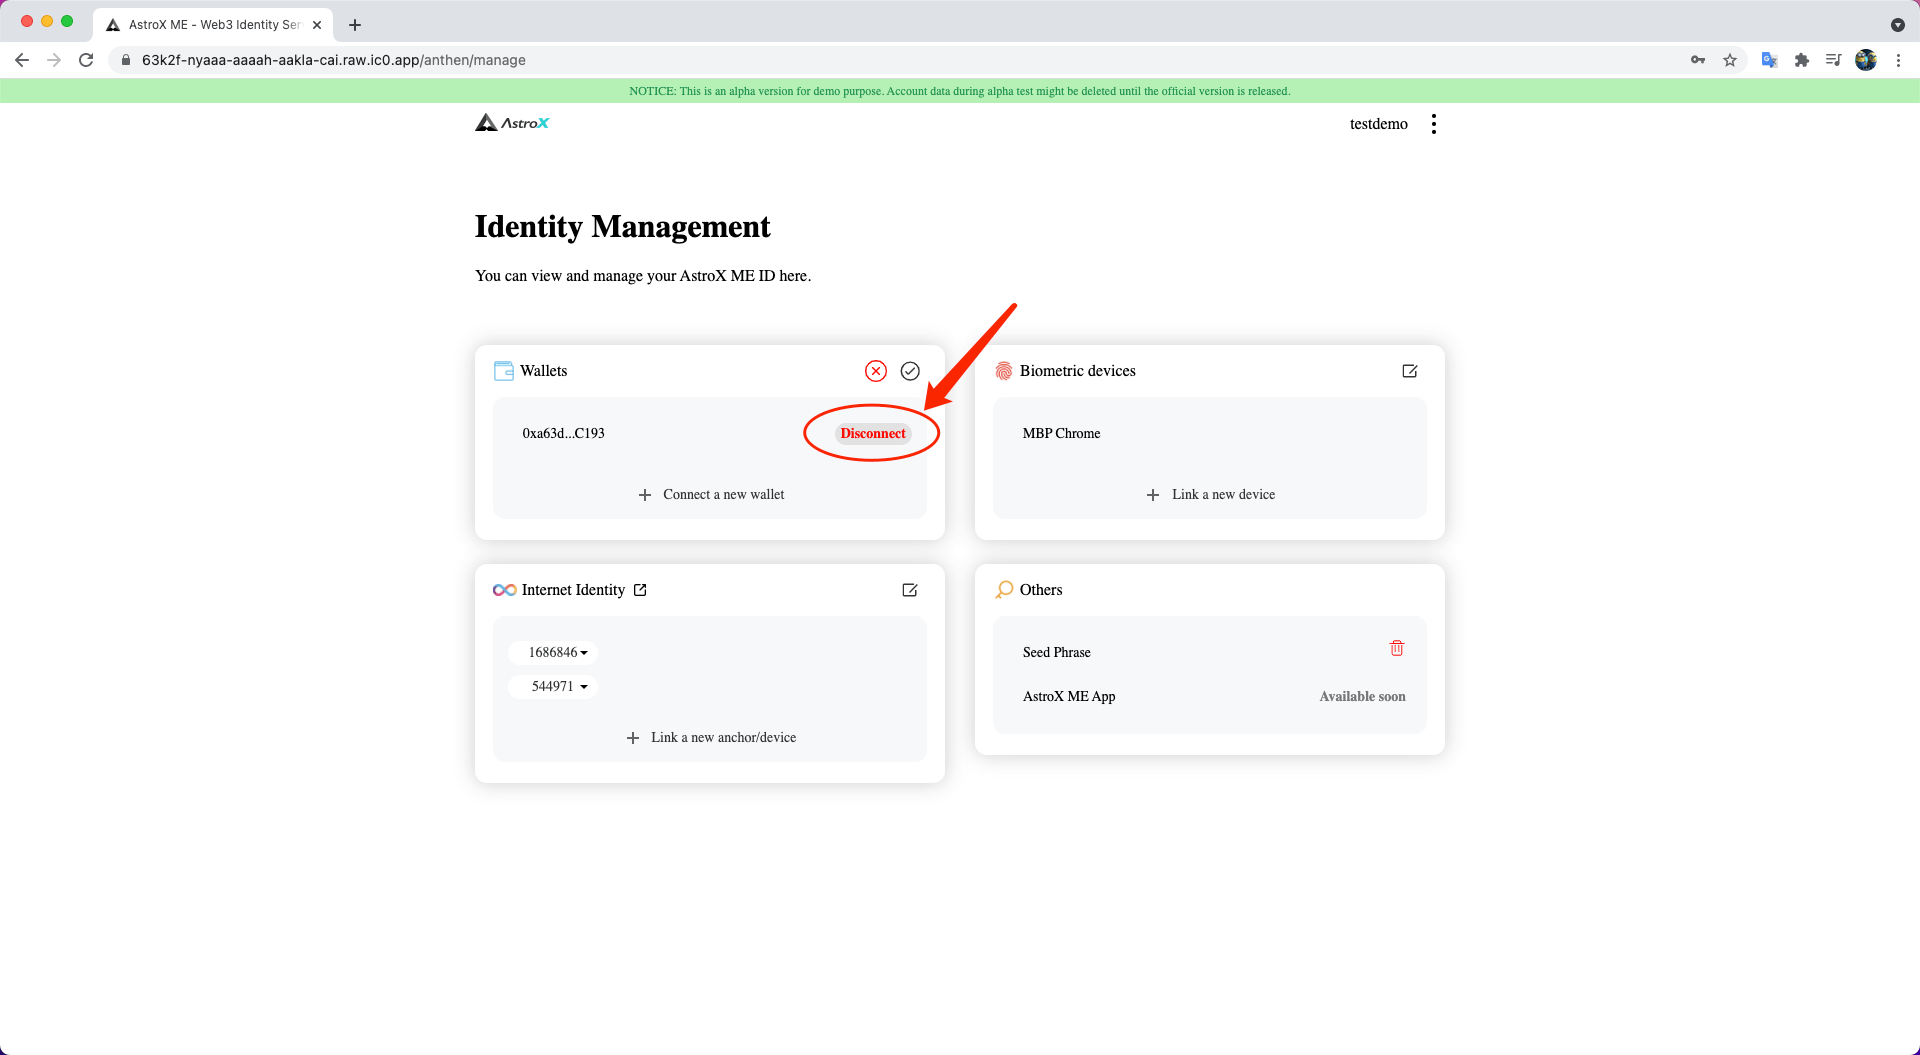Open the Chrome profile avatar
This screenshot has width=1920, height=1055.
coord(1866,60)
